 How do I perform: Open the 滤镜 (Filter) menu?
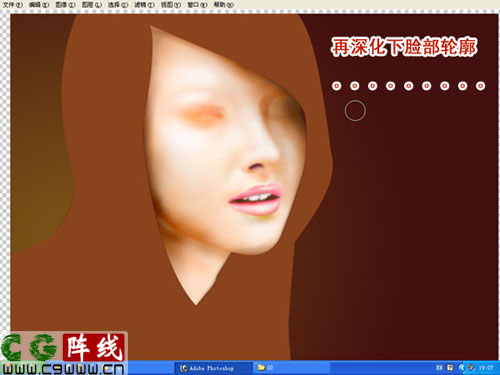point(144,5)
